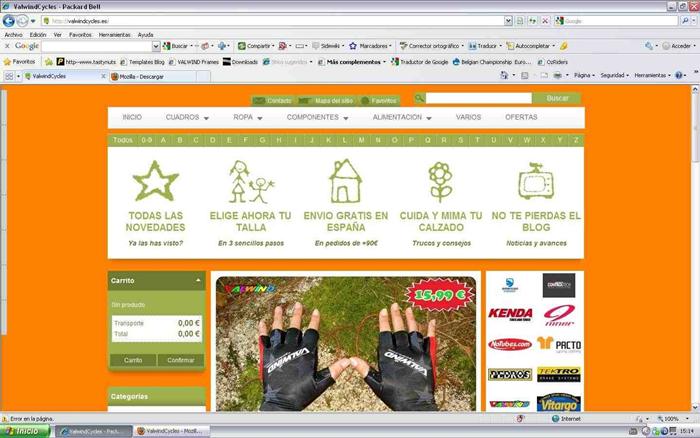700x438 pixels.
Task: Open the Seguridad command bar dropdown
Action: [x=614, y=75]
